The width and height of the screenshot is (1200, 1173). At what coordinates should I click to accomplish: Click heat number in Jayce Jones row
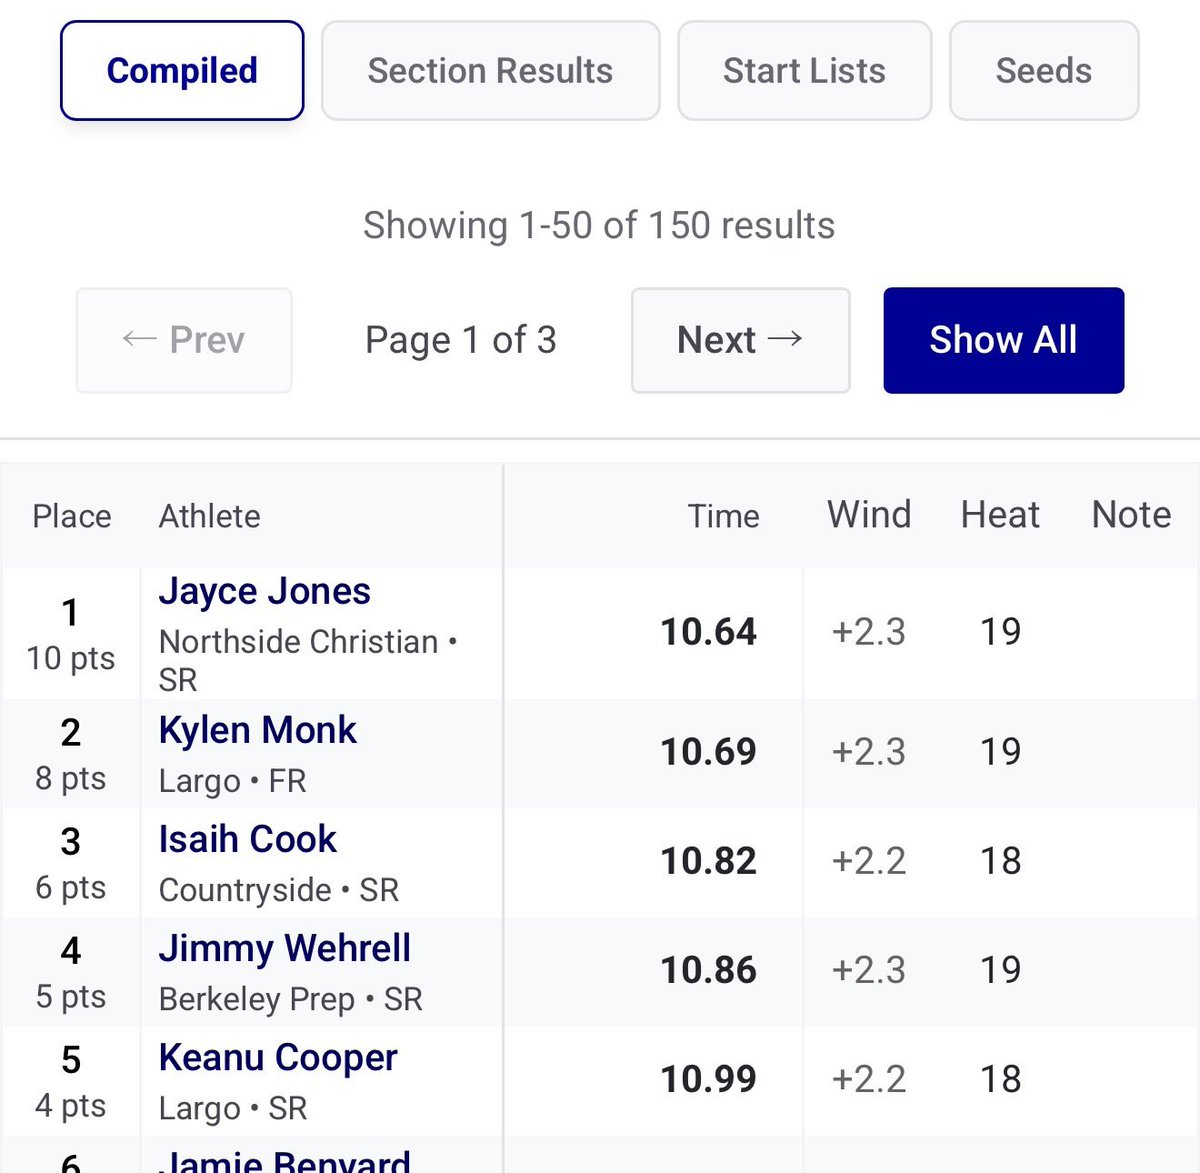(x=1000, y=632)
